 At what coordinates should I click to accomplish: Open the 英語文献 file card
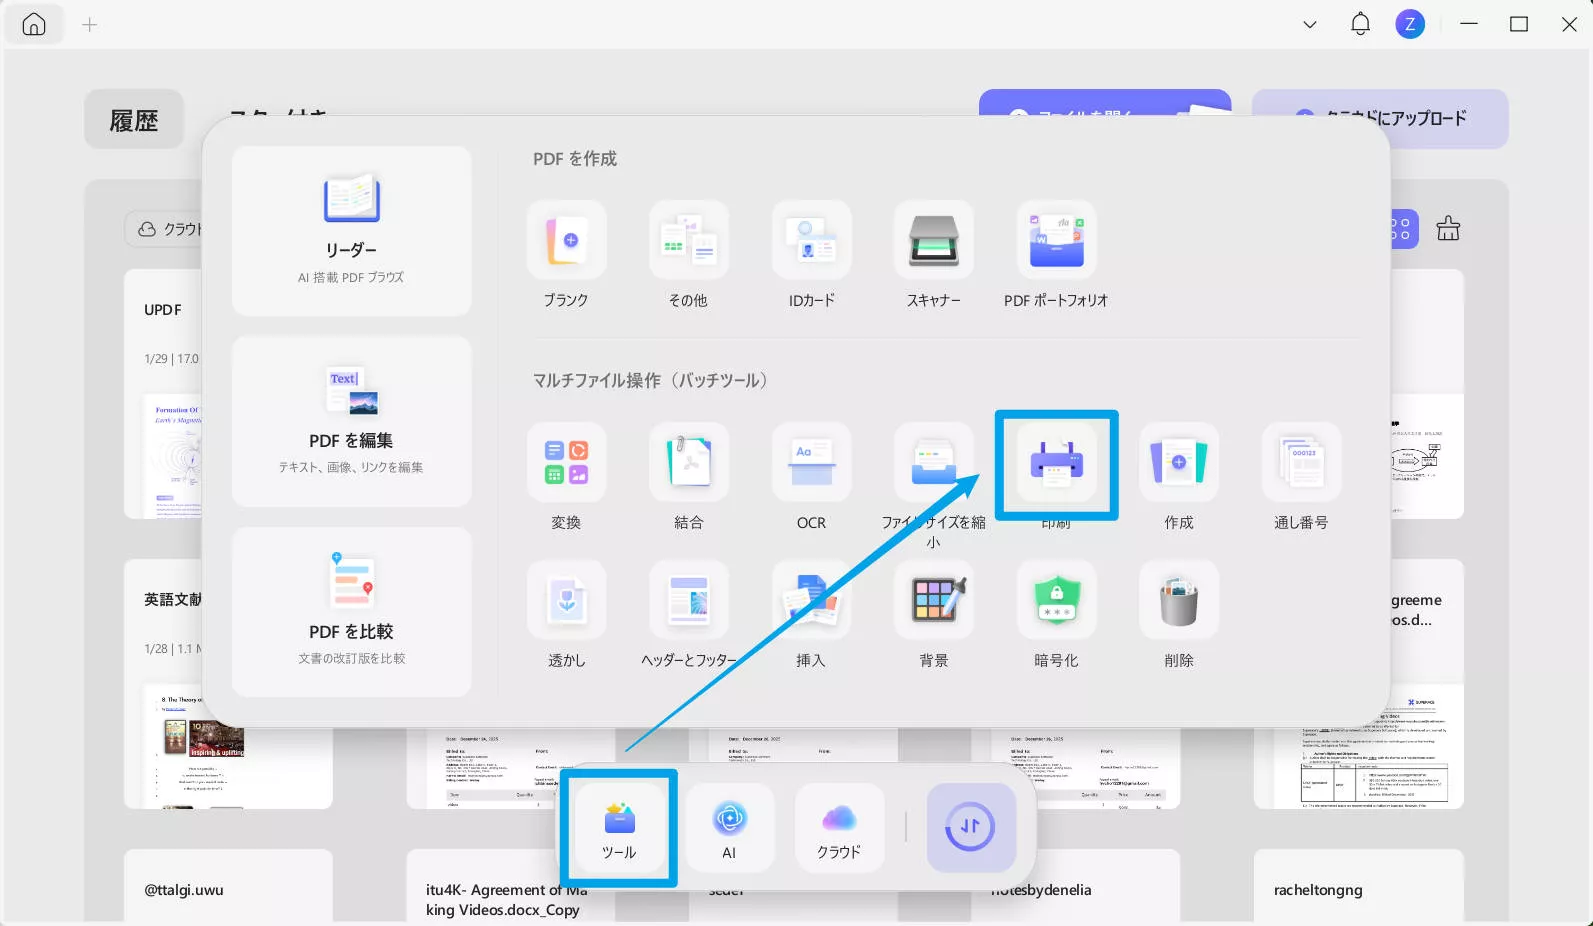[164, 683]
